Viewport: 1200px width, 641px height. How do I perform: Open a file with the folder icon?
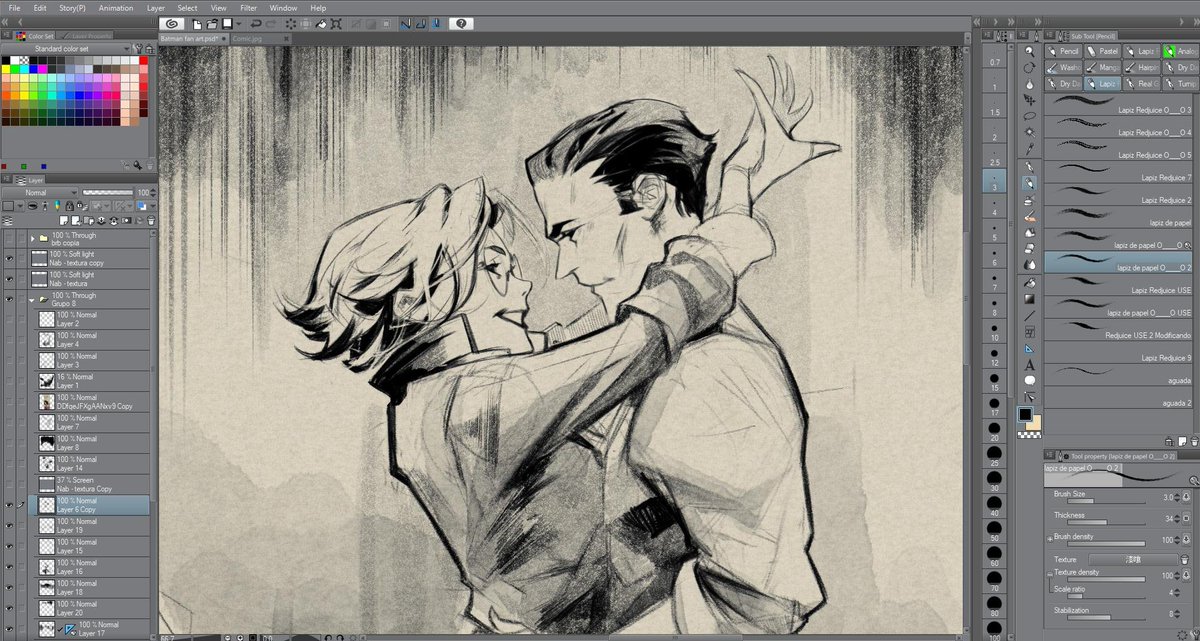(x=213, y=22)
